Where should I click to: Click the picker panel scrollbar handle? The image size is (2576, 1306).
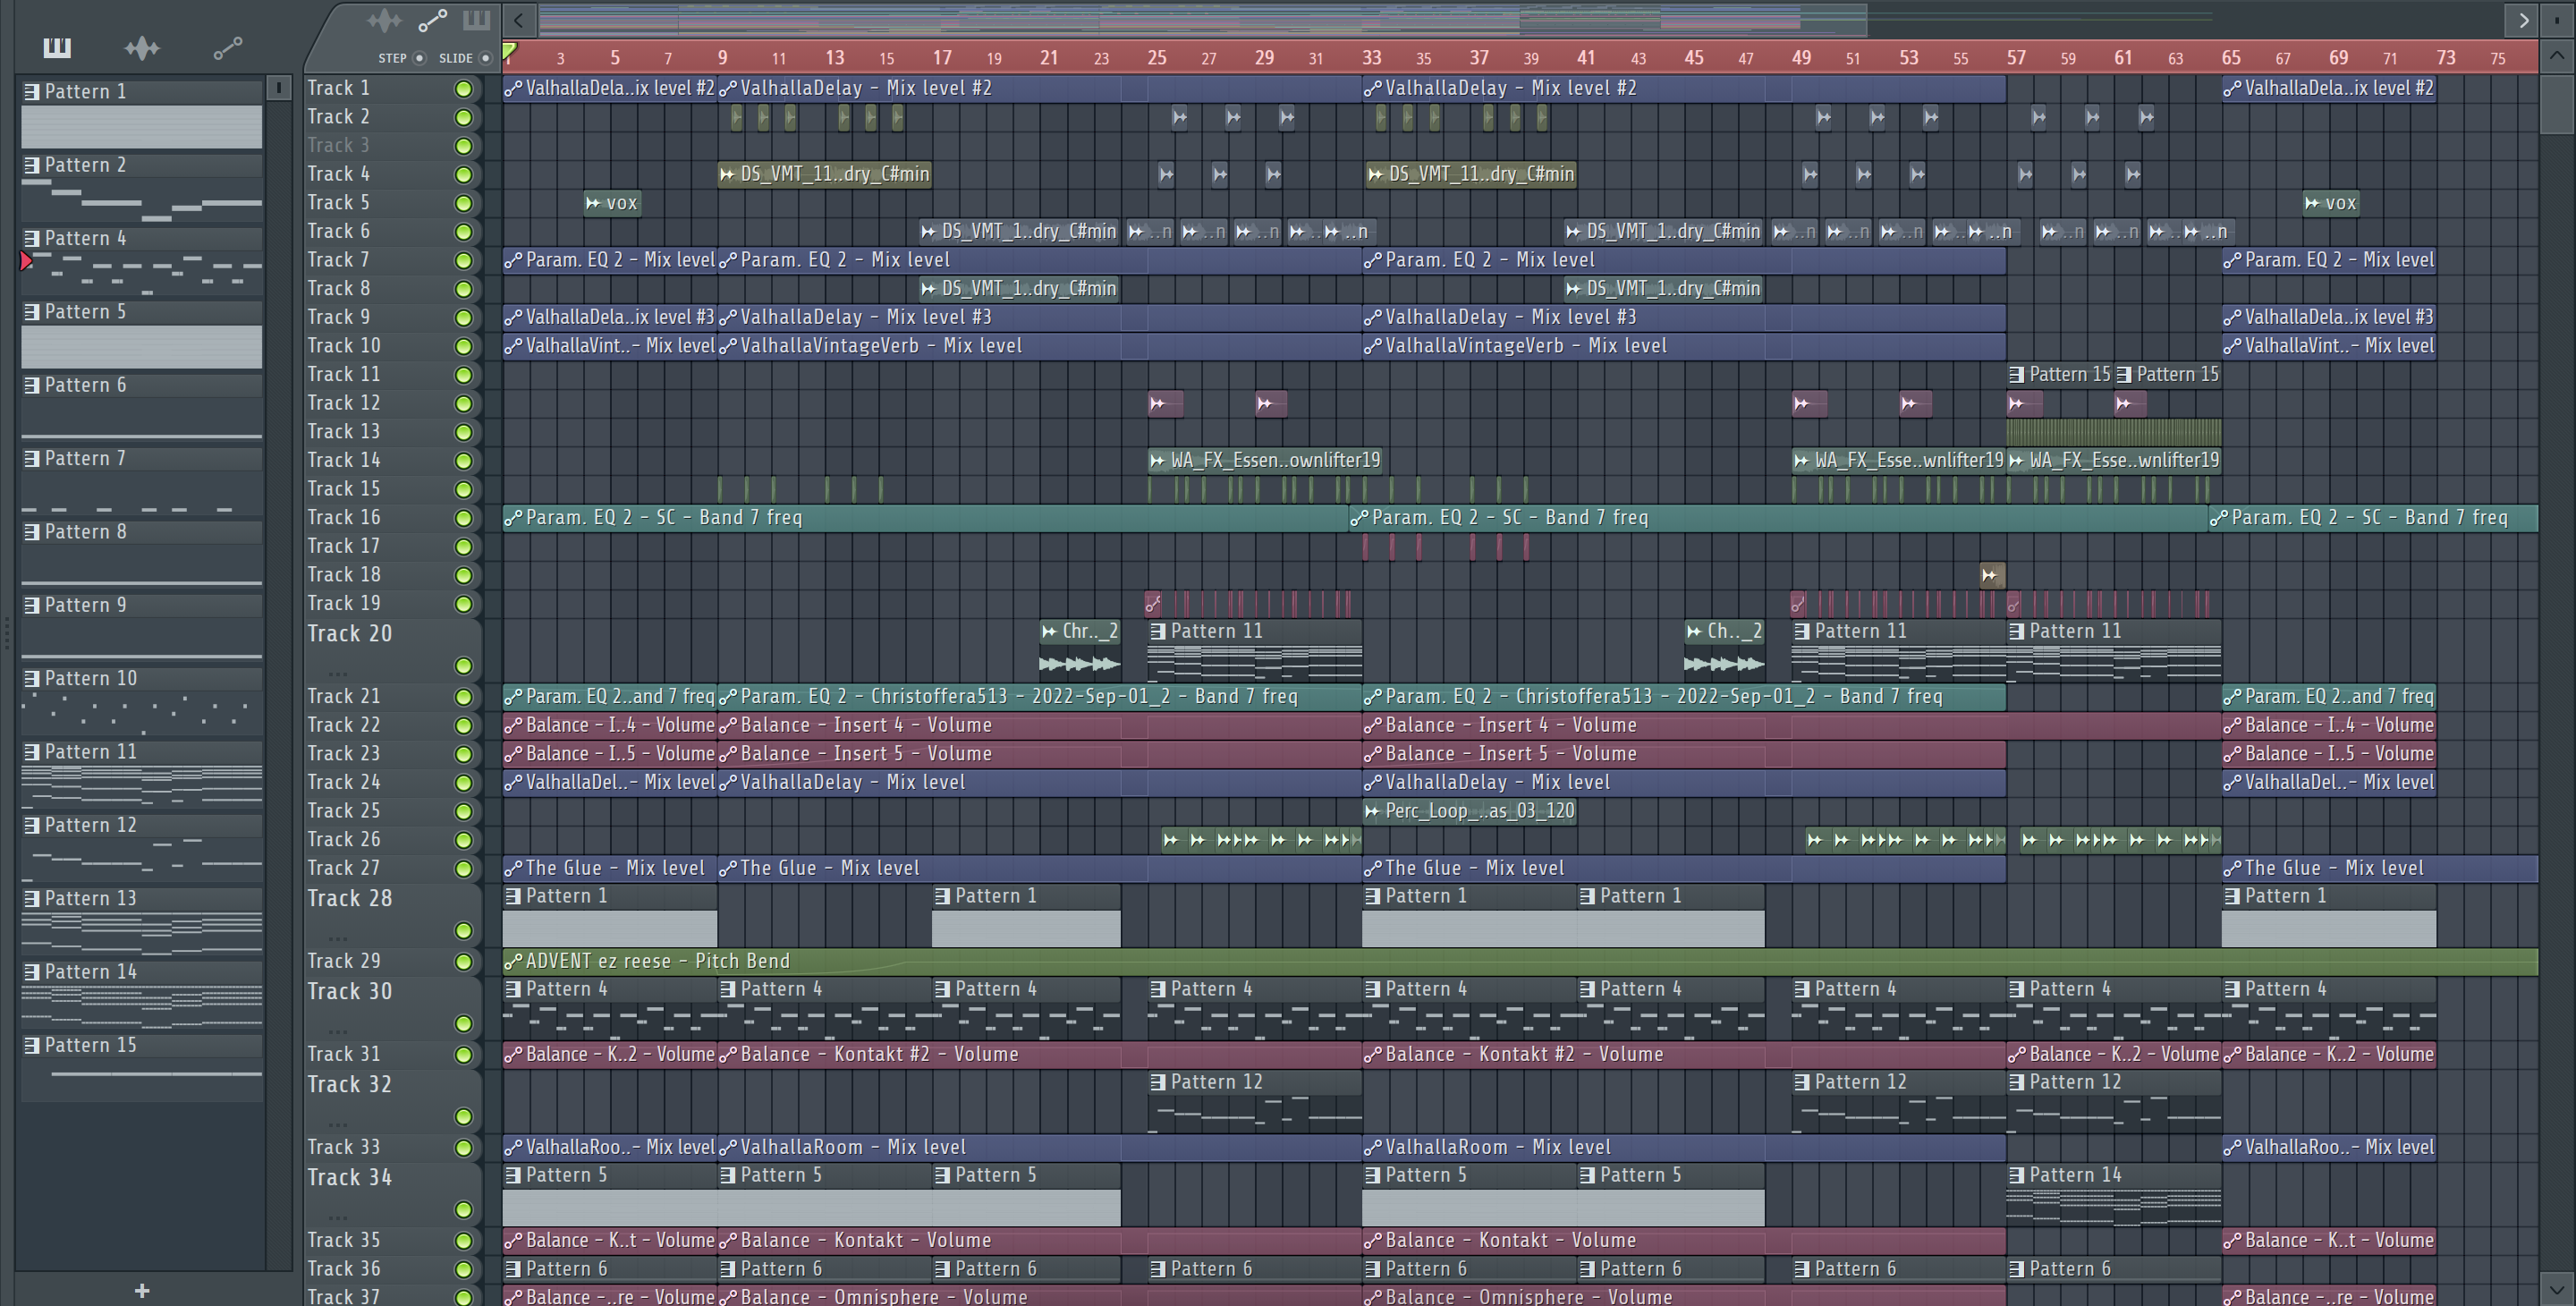(279, 88)
